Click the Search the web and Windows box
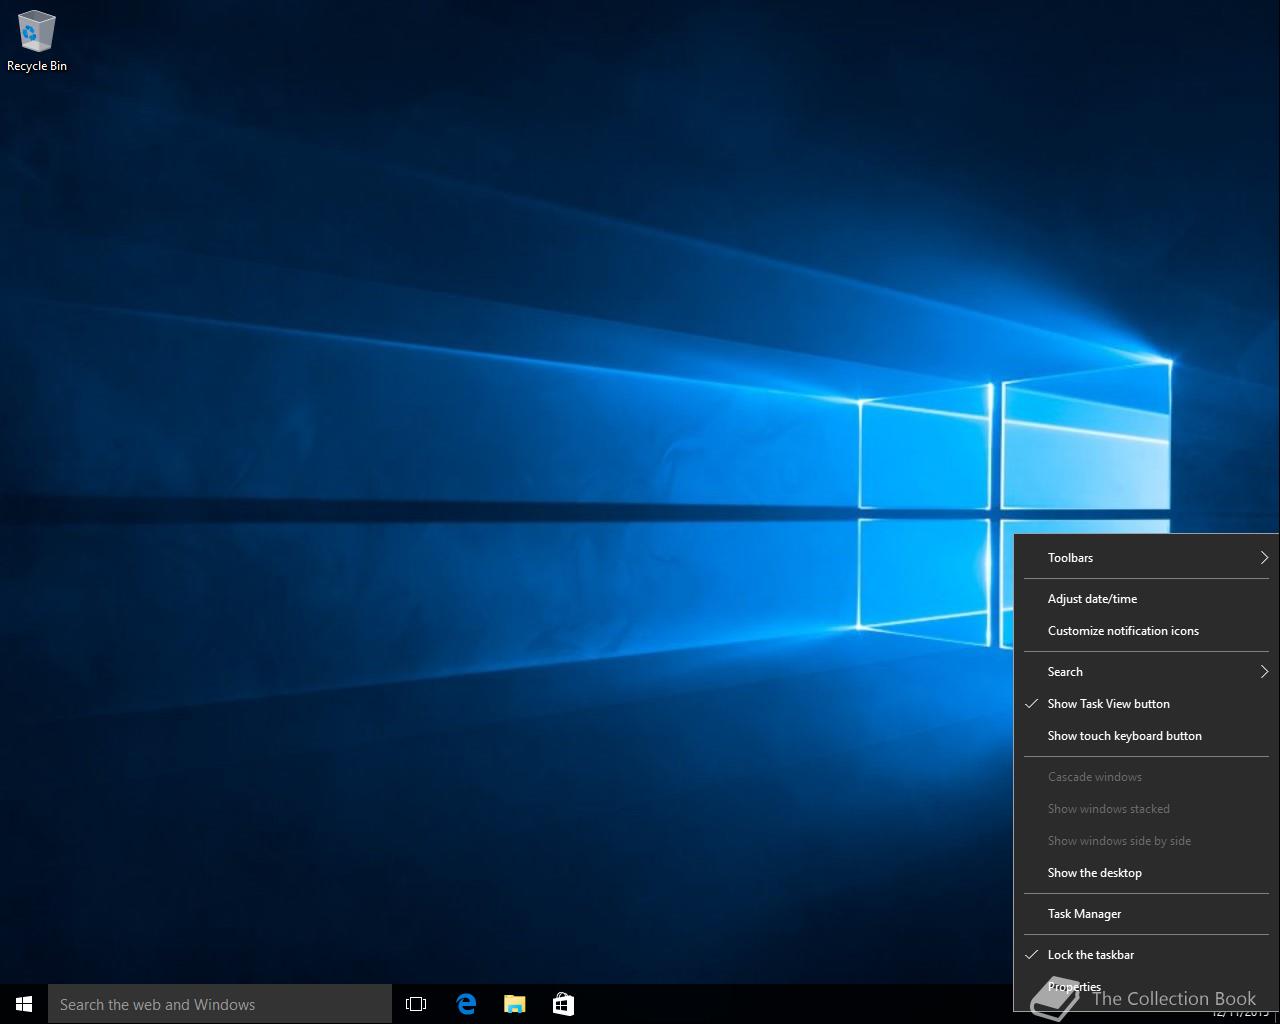This screenshot has width=1280, height=1024. click(x=220, y=1004)
